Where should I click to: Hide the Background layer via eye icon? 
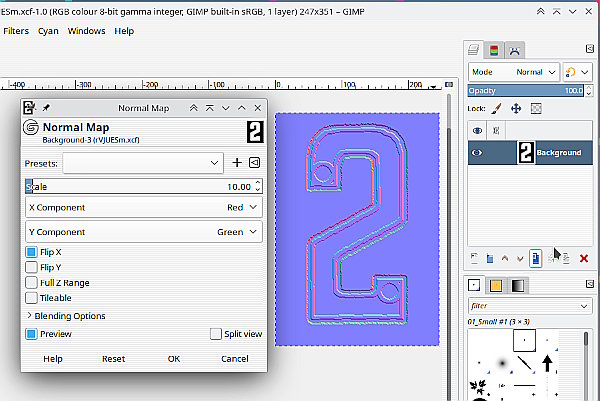[x=477, y=153]
